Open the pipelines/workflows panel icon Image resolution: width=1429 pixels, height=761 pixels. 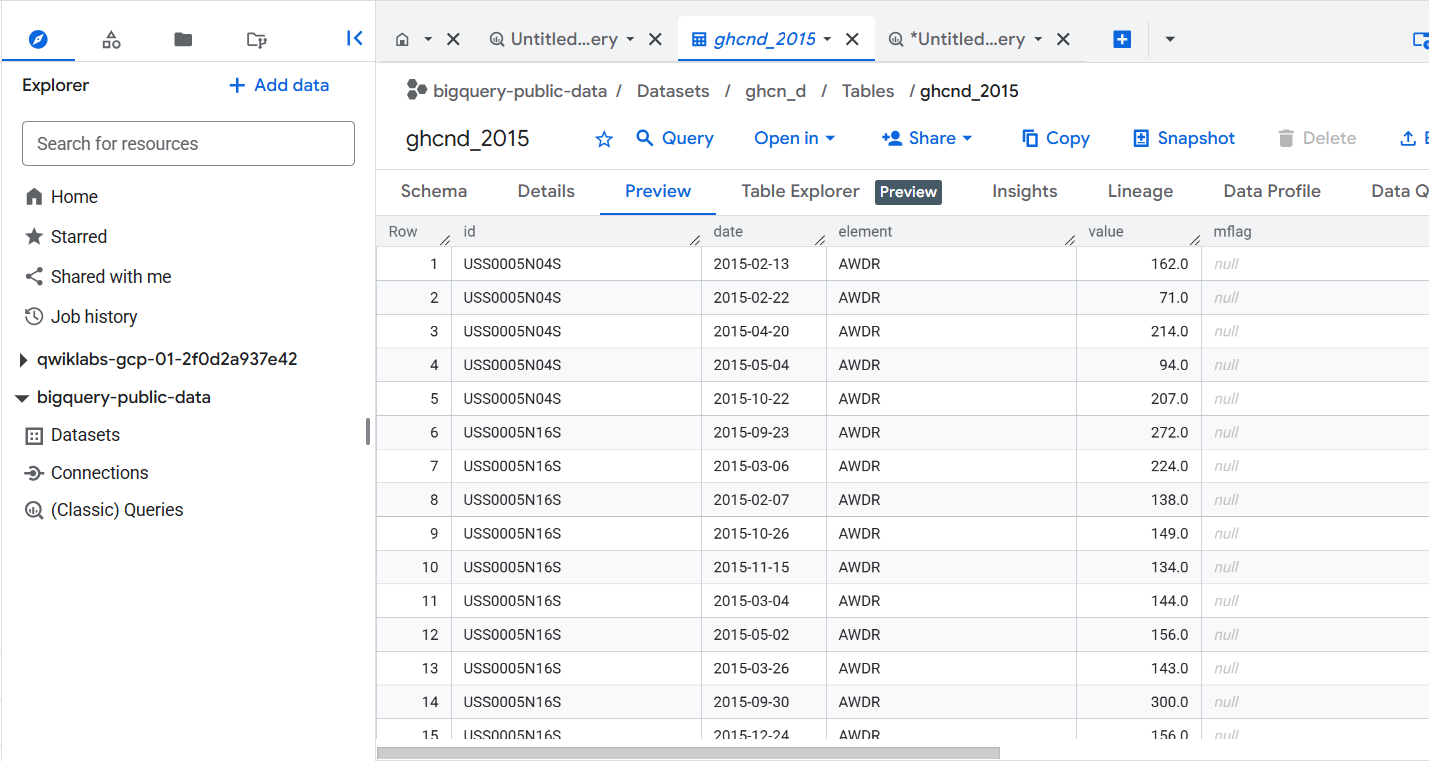(111, 39)
